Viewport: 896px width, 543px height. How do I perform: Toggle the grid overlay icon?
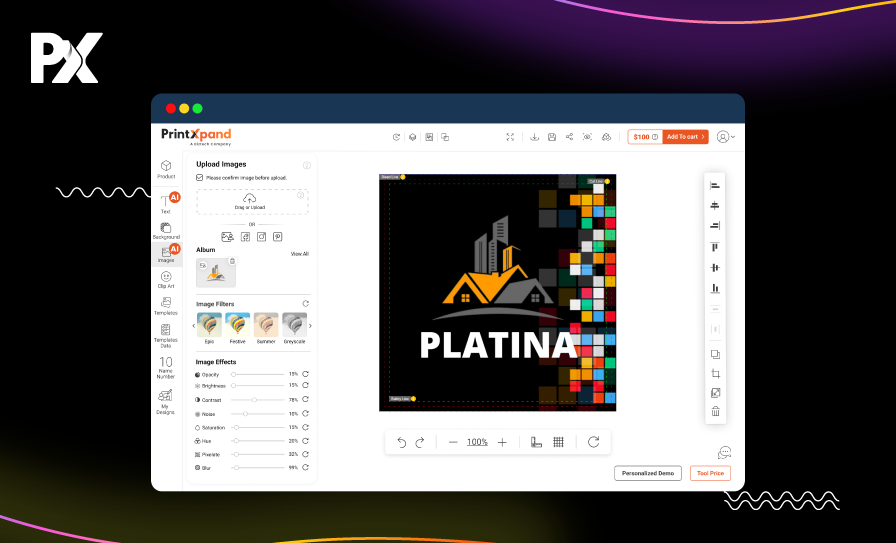click(558, 442)
